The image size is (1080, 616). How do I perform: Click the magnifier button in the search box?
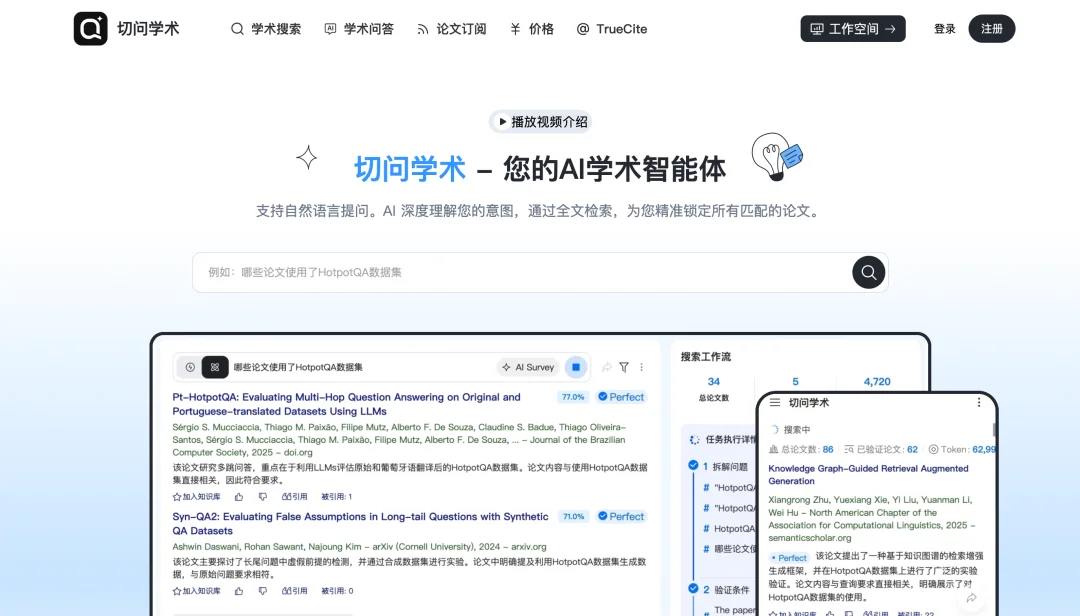(x=868, y=272)
